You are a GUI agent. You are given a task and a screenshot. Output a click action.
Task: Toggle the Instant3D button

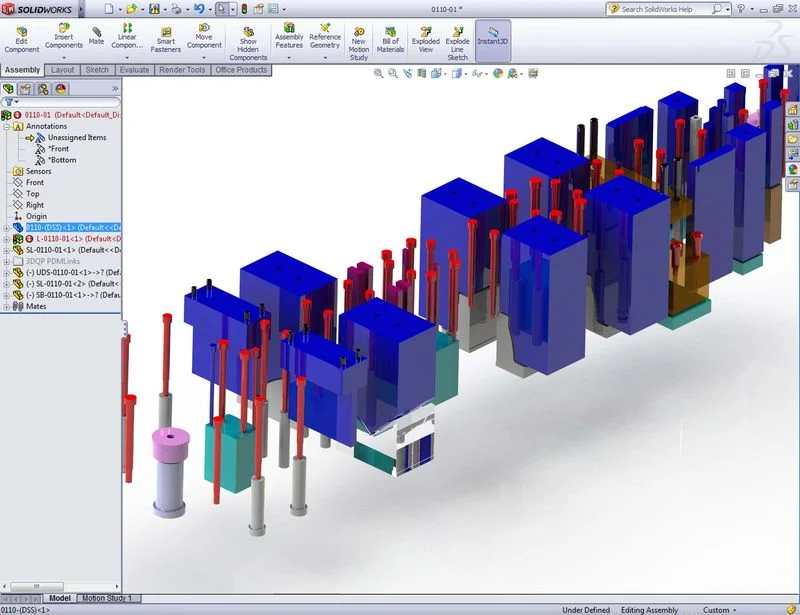coord(492,39)
